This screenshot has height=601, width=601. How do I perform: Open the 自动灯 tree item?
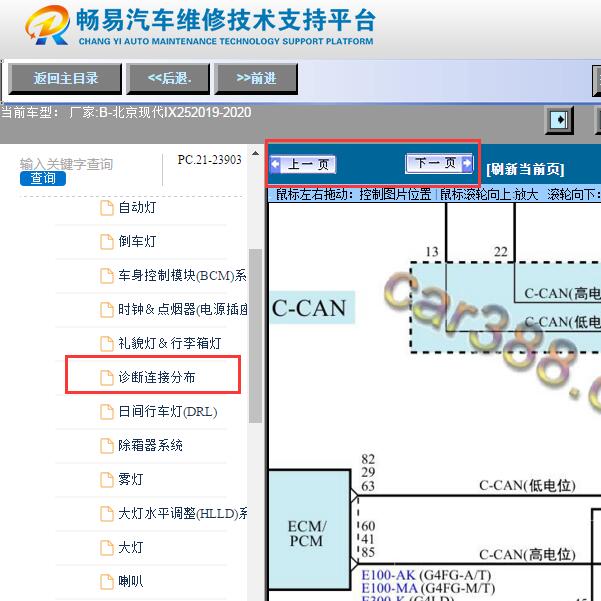point(137,208)
